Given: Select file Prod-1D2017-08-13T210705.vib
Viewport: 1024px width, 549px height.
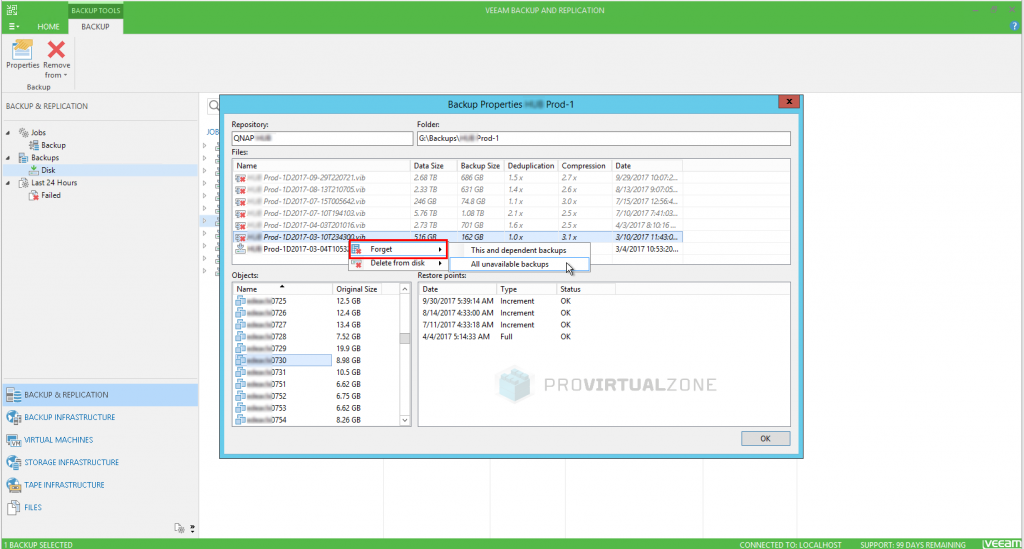Looking at the screenshot, I should [458, 189].
